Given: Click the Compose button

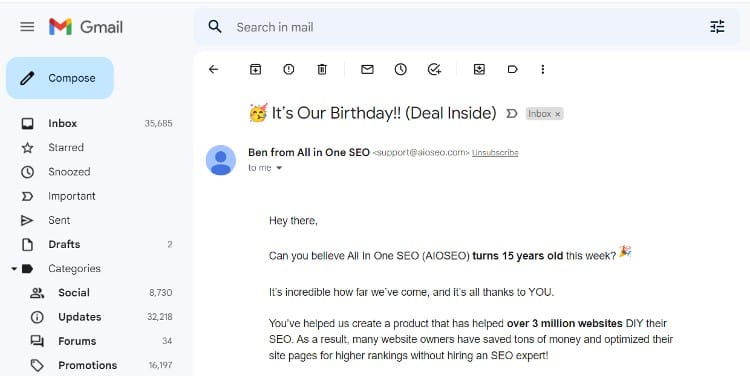Looking at the screenshot, I should point(60,78).
